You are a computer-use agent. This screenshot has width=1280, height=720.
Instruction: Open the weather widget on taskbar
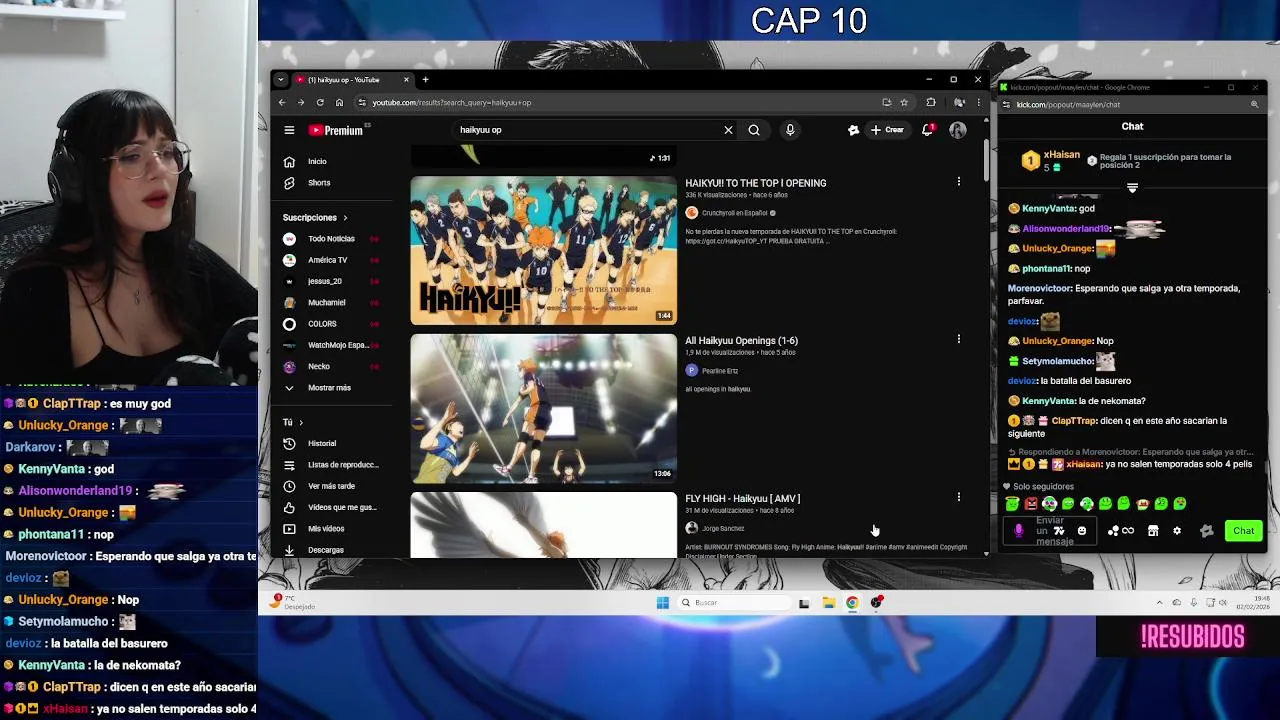coord(294,602)
